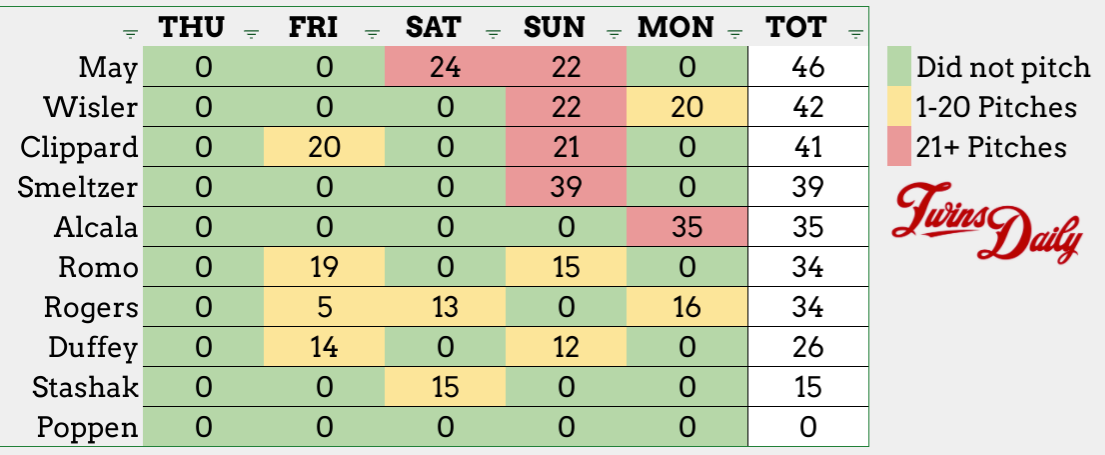Select the TOT column header
This screenshot has height=455, width=1105.
point(796,28)
